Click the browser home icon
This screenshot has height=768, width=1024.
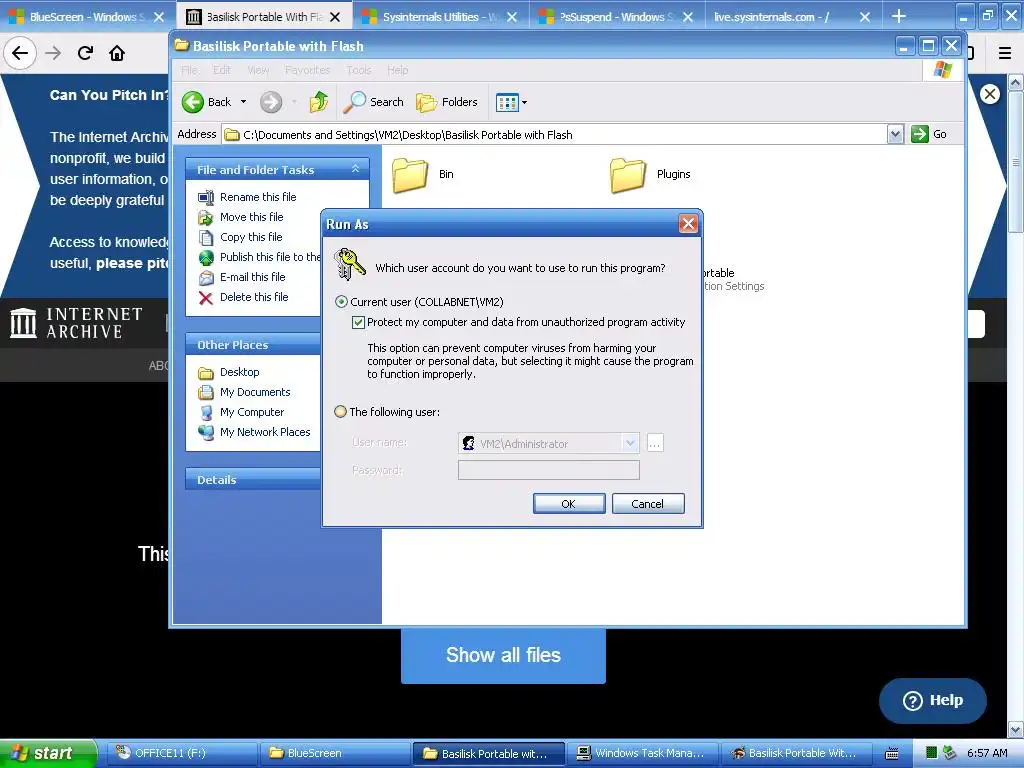click(117, 53)
